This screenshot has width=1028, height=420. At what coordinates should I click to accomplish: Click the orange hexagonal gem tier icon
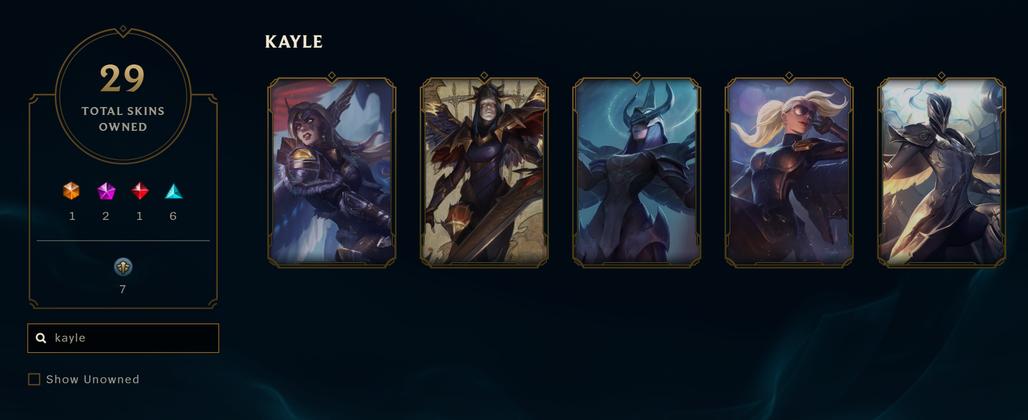[x=71, y=191]
